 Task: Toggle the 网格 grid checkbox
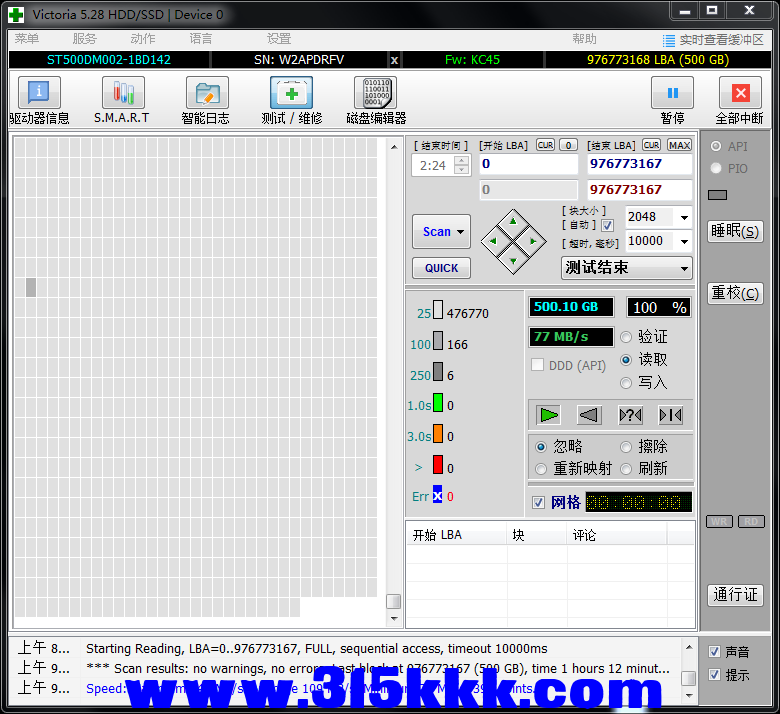pos(539,502)
